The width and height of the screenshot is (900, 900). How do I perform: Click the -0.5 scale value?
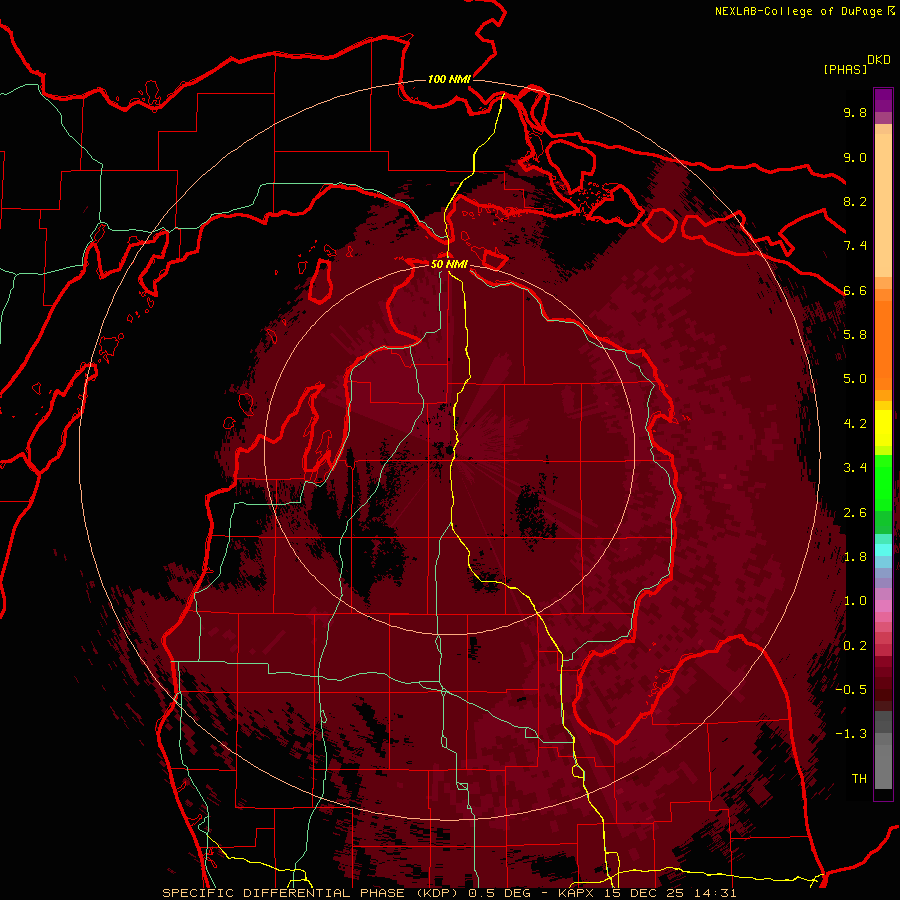pyautogui.click(x=851, y=690)
